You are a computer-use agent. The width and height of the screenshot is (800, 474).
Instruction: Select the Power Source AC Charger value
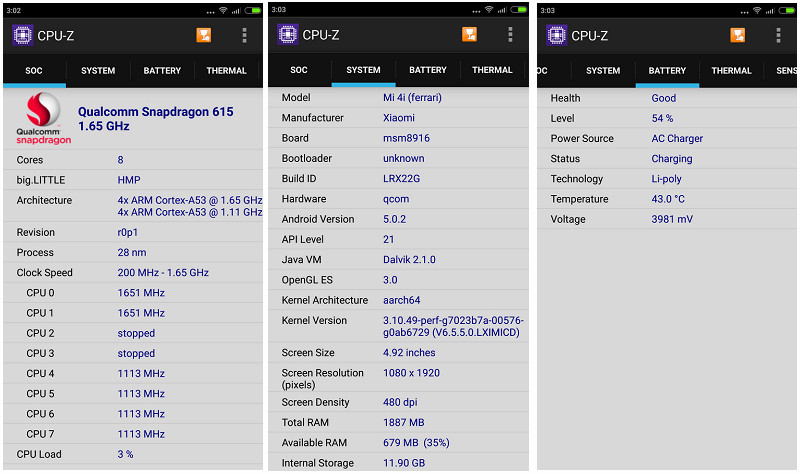pos(677,138)
